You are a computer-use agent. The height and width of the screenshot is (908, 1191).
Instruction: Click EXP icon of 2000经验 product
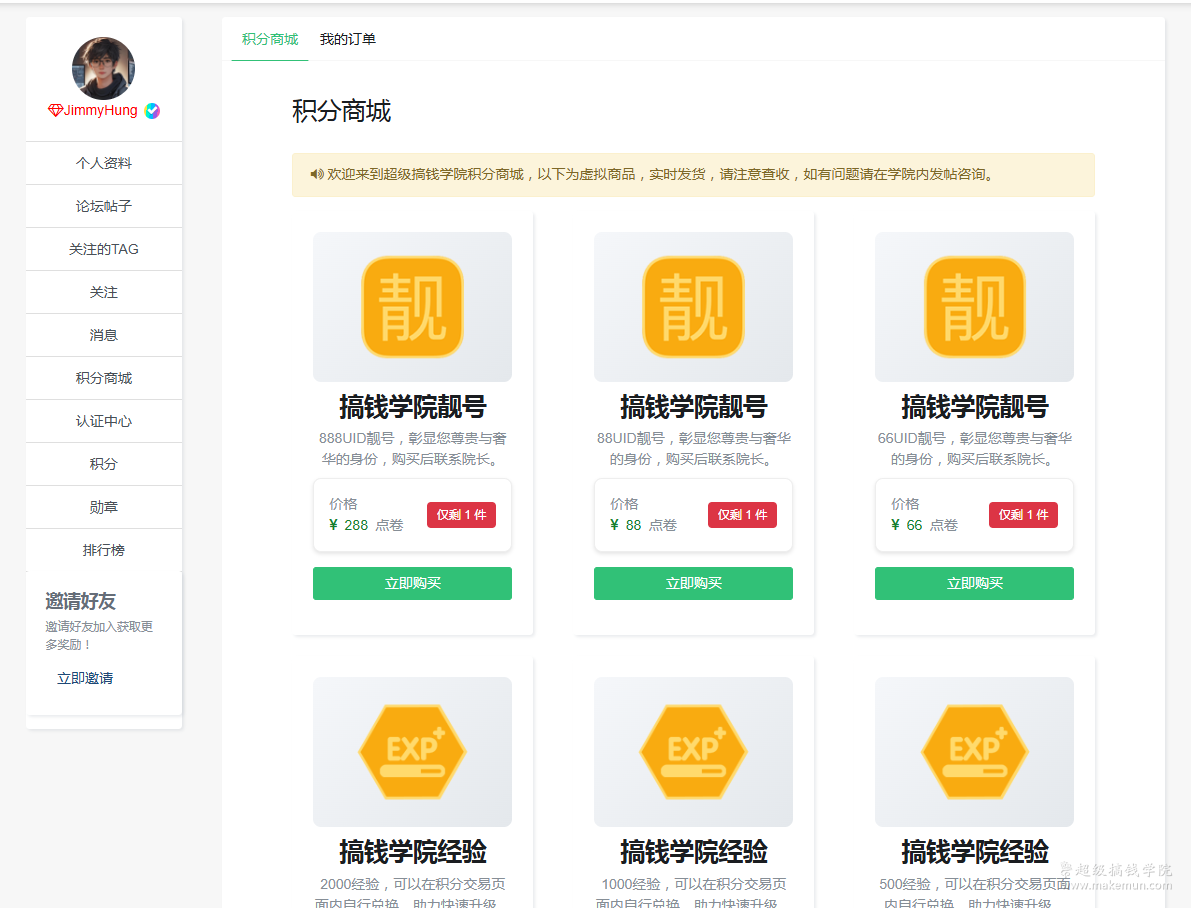412,751
